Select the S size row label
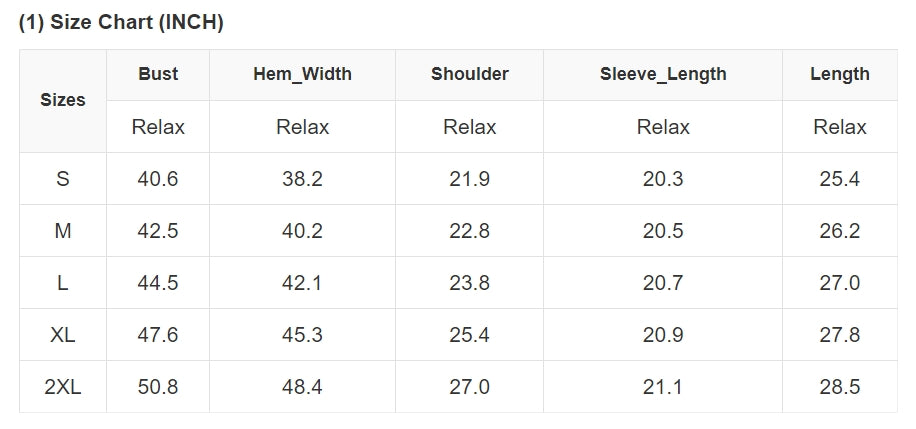Screen dimensions: 916x429 [63, 179]
